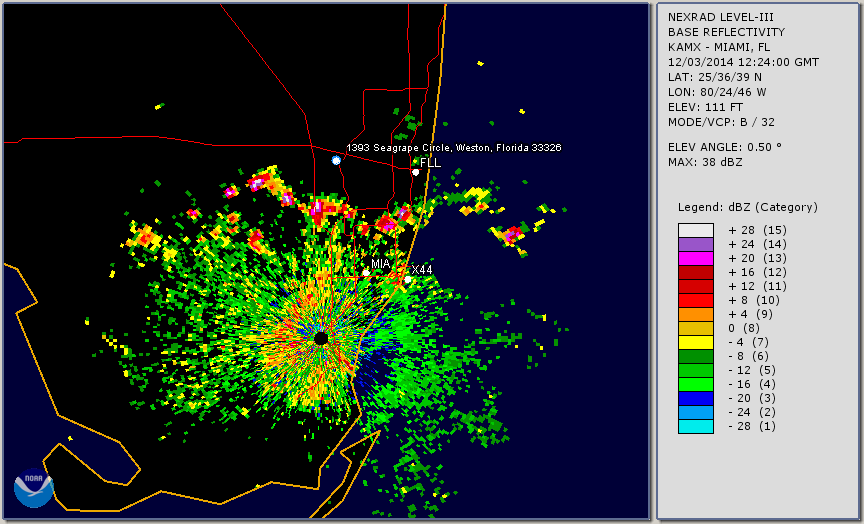Select the +8 (10) bright red swatch

[695, 300]
